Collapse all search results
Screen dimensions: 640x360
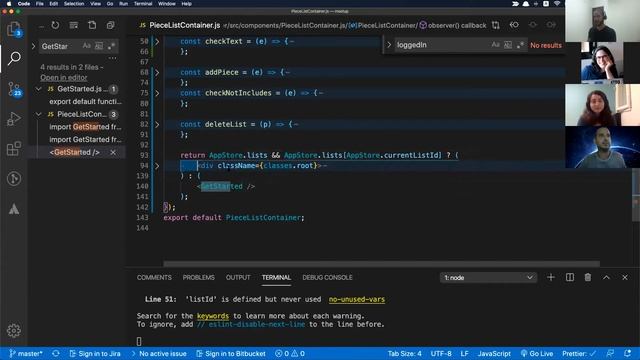110,25
